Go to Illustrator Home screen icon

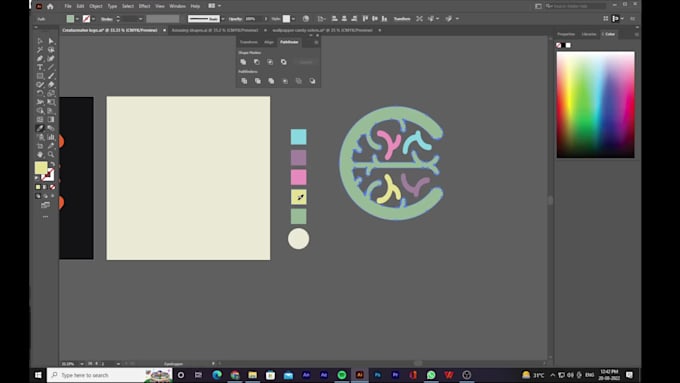tap(50, 6)
